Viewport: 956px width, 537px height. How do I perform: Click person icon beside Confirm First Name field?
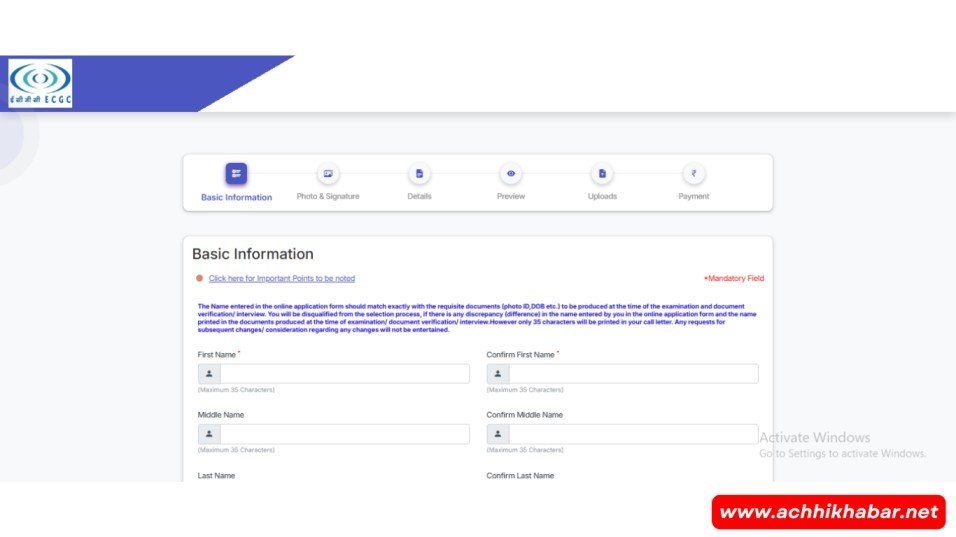498,374
